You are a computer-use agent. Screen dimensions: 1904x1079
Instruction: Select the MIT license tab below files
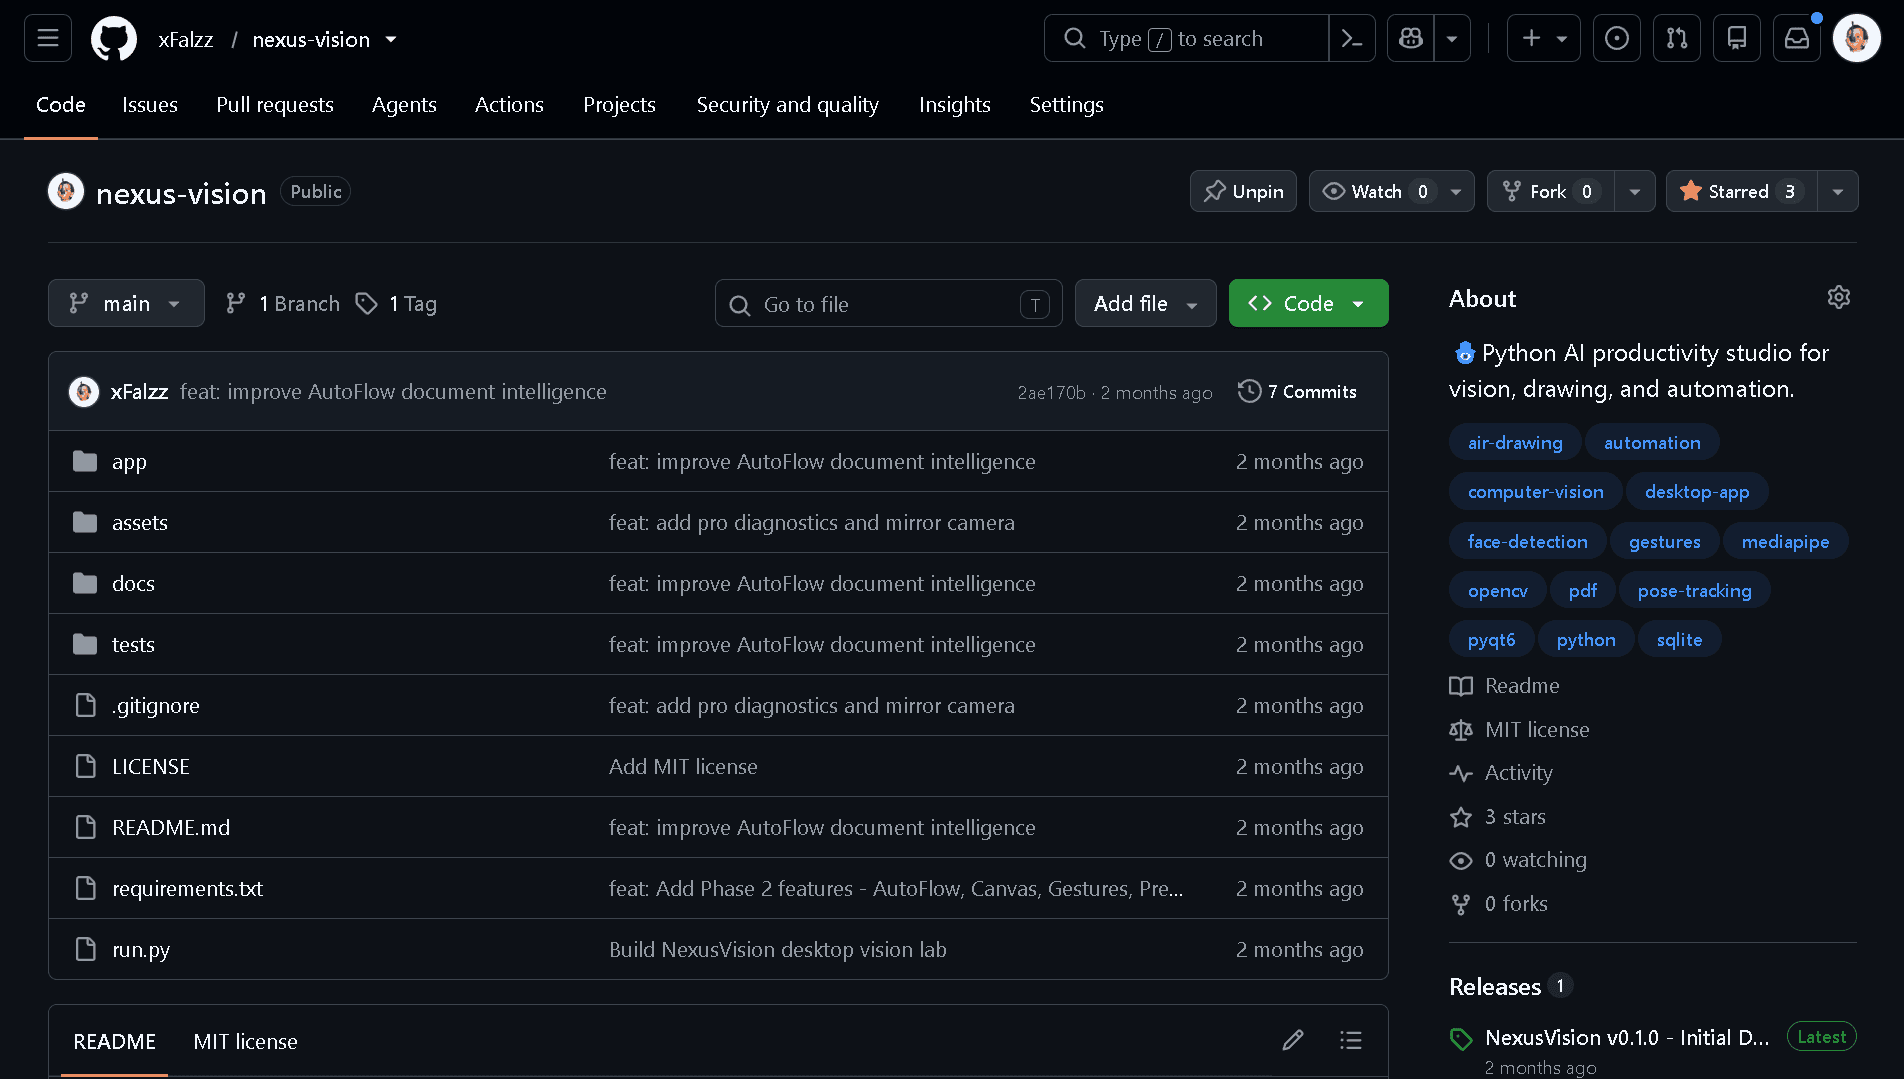245,1041
